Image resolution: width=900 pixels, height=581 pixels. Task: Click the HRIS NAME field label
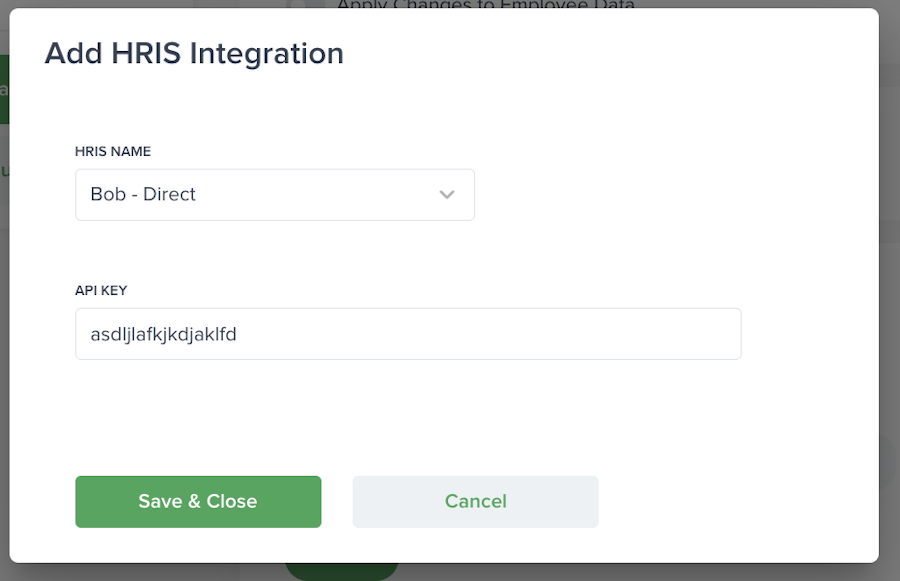pyautogui.click(x=113, y=152)
